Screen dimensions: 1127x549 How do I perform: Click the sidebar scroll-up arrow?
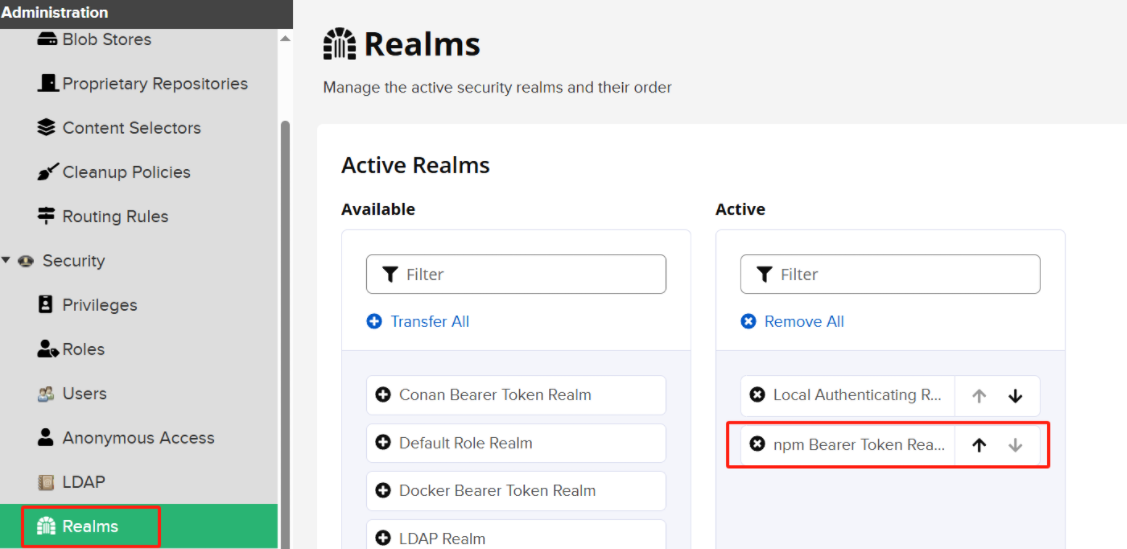285,39
